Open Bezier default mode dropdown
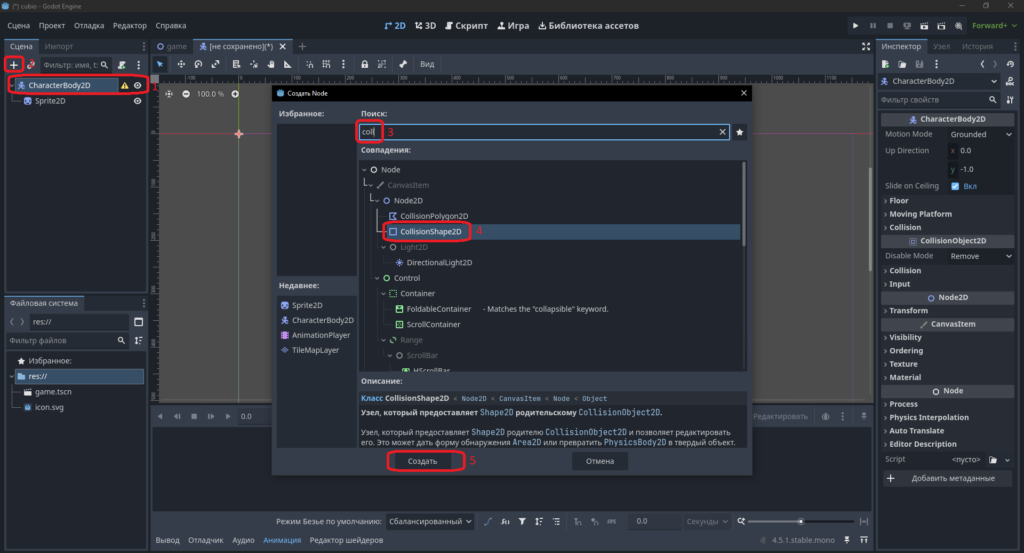The image size is (1024, 553). tap(430, 521)
